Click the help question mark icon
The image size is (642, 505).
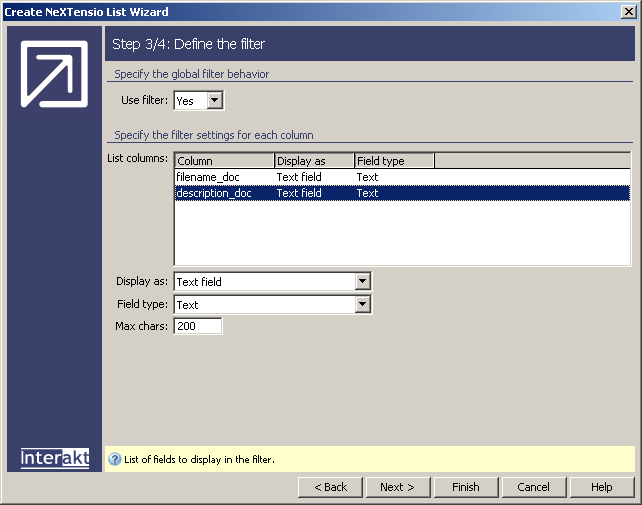coord(114,459)
